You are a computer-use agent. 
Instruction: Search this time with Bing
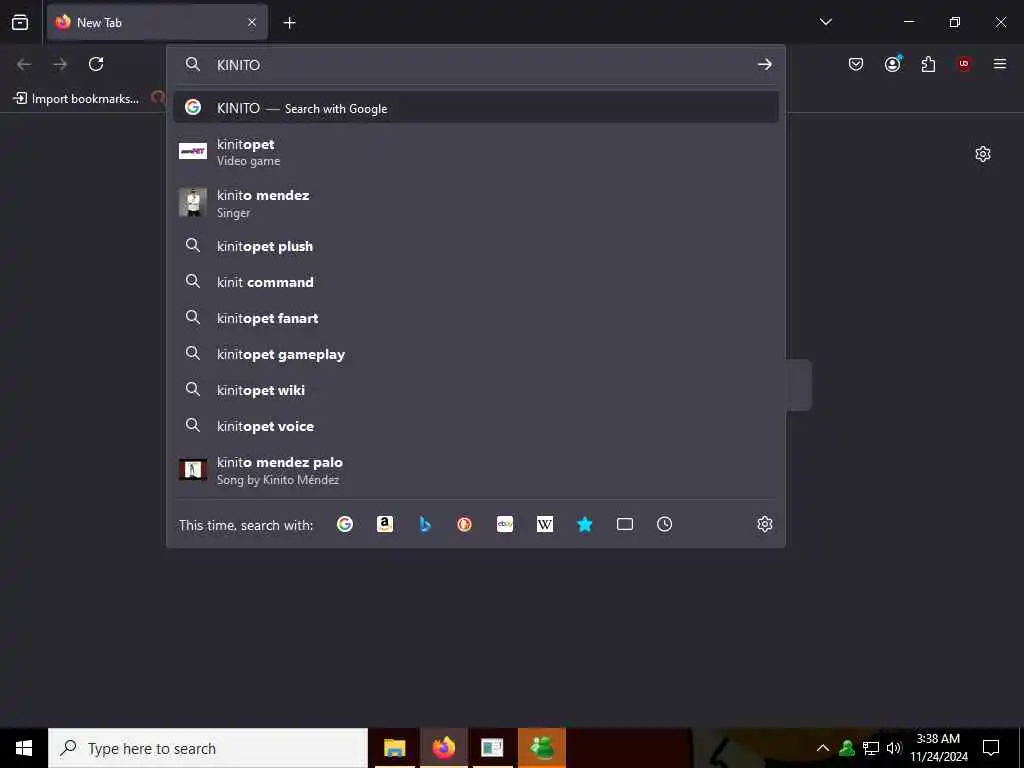coord(425,524)
